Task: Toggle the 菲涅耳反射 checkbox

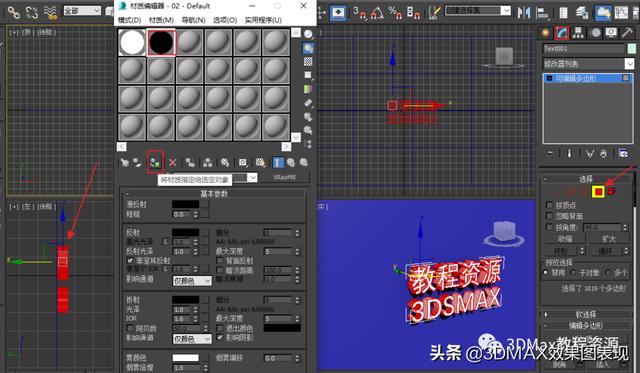Action: click(x=130, y=260)
